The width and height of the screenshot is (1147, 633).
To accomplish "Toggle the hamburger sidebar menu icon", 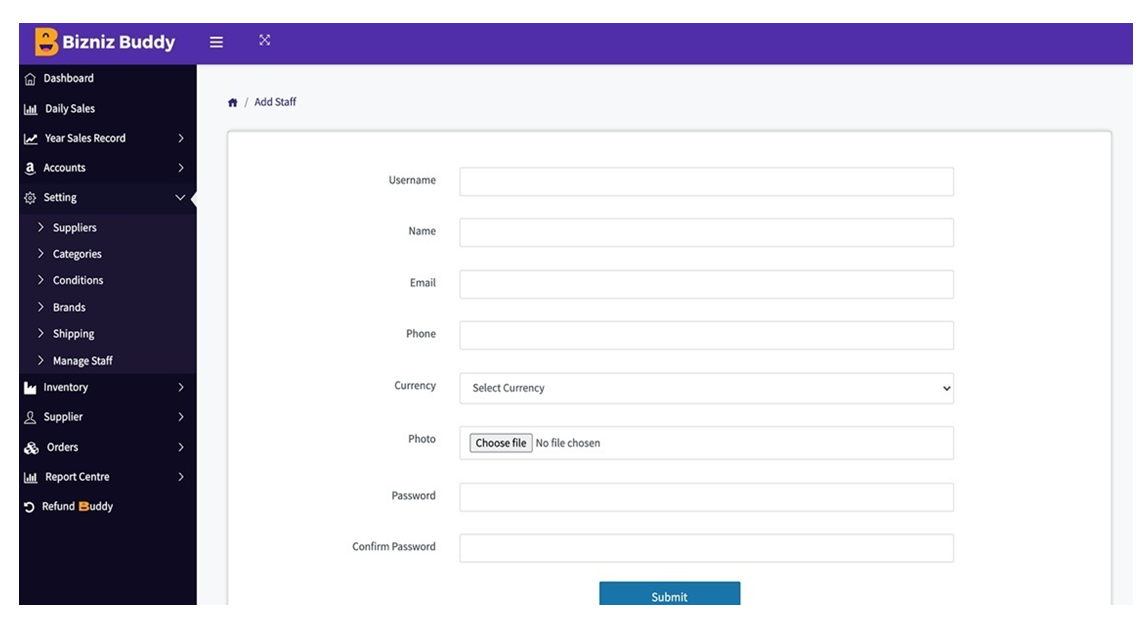I will click(217, 42).
